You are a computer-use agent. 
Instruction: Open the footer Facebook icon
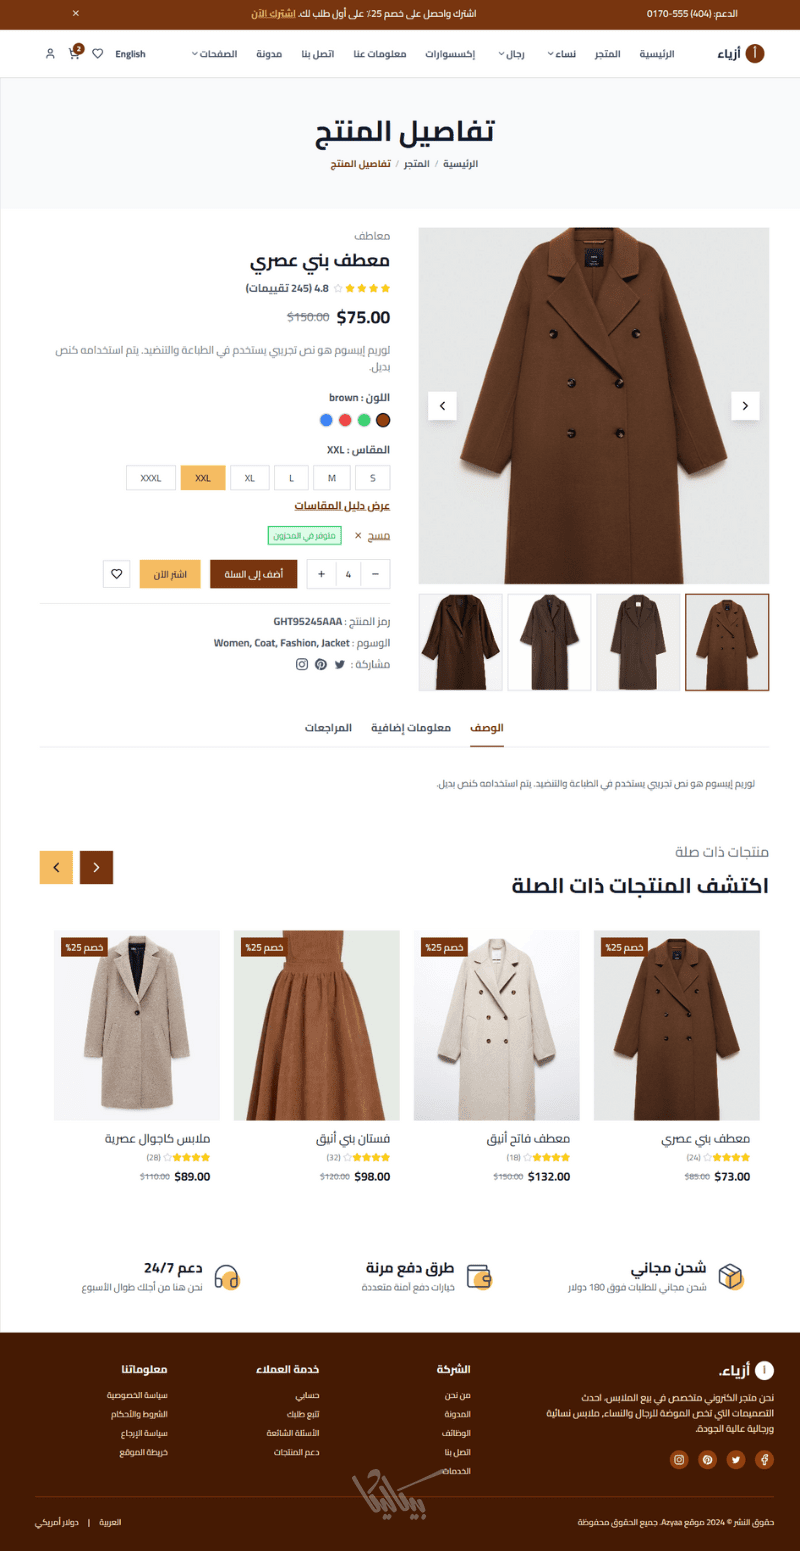click(765, 1460)
